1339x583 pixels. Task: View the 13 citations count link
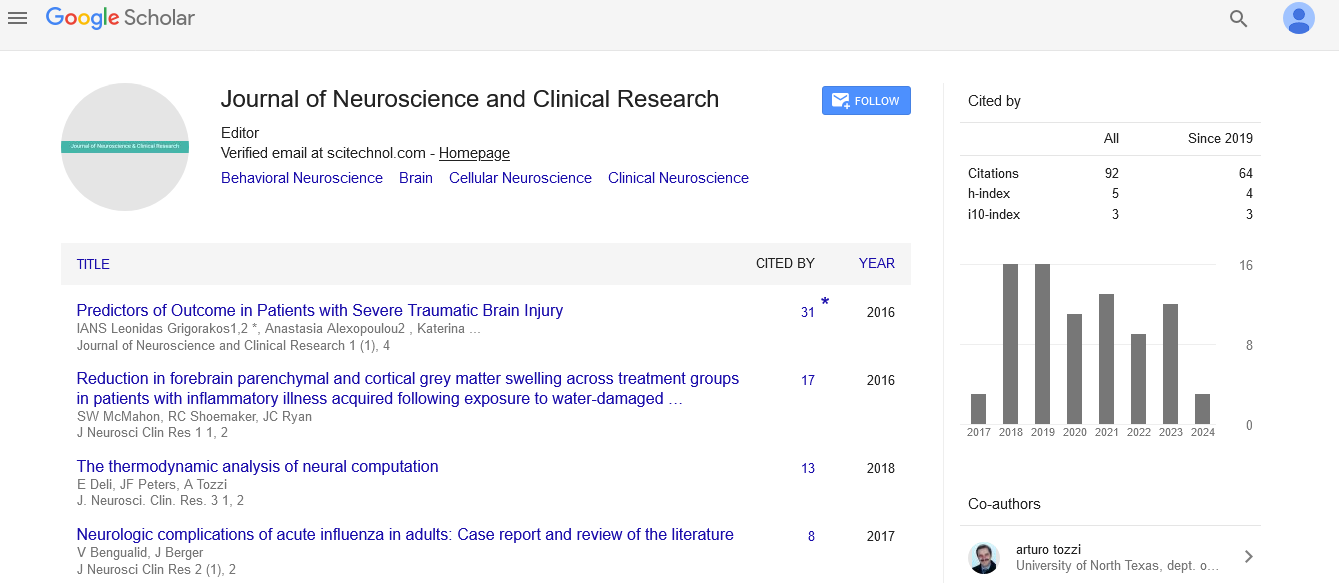point(808,469)
